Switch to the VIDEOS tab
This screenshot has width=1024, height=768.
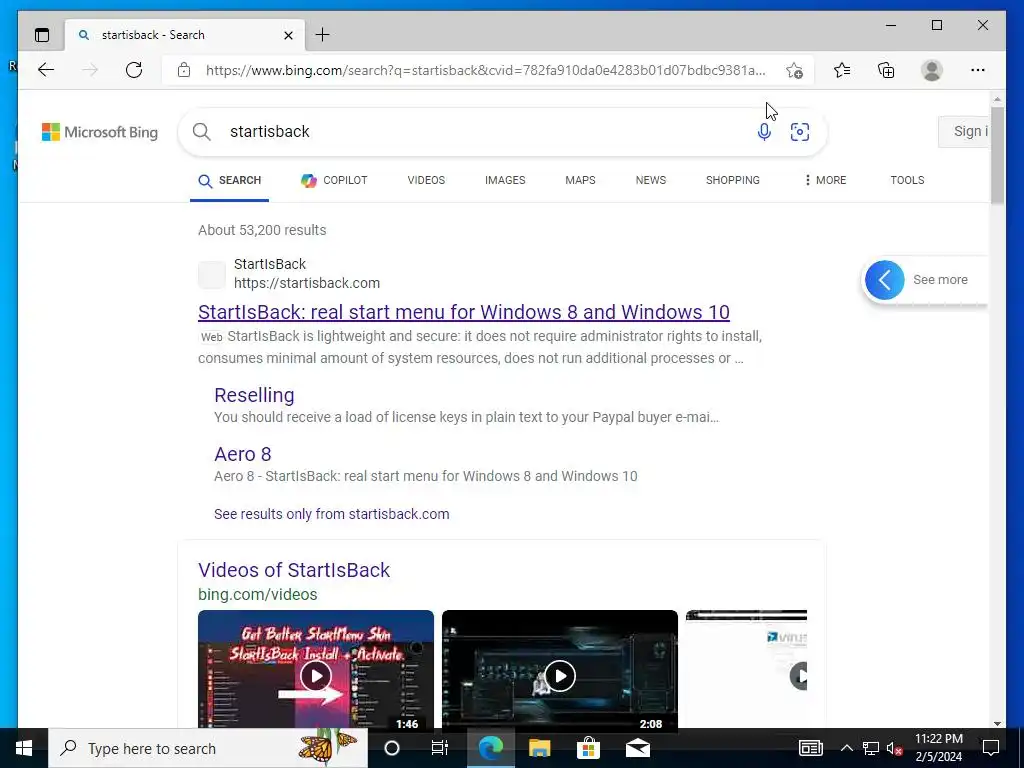pos(426,180)
